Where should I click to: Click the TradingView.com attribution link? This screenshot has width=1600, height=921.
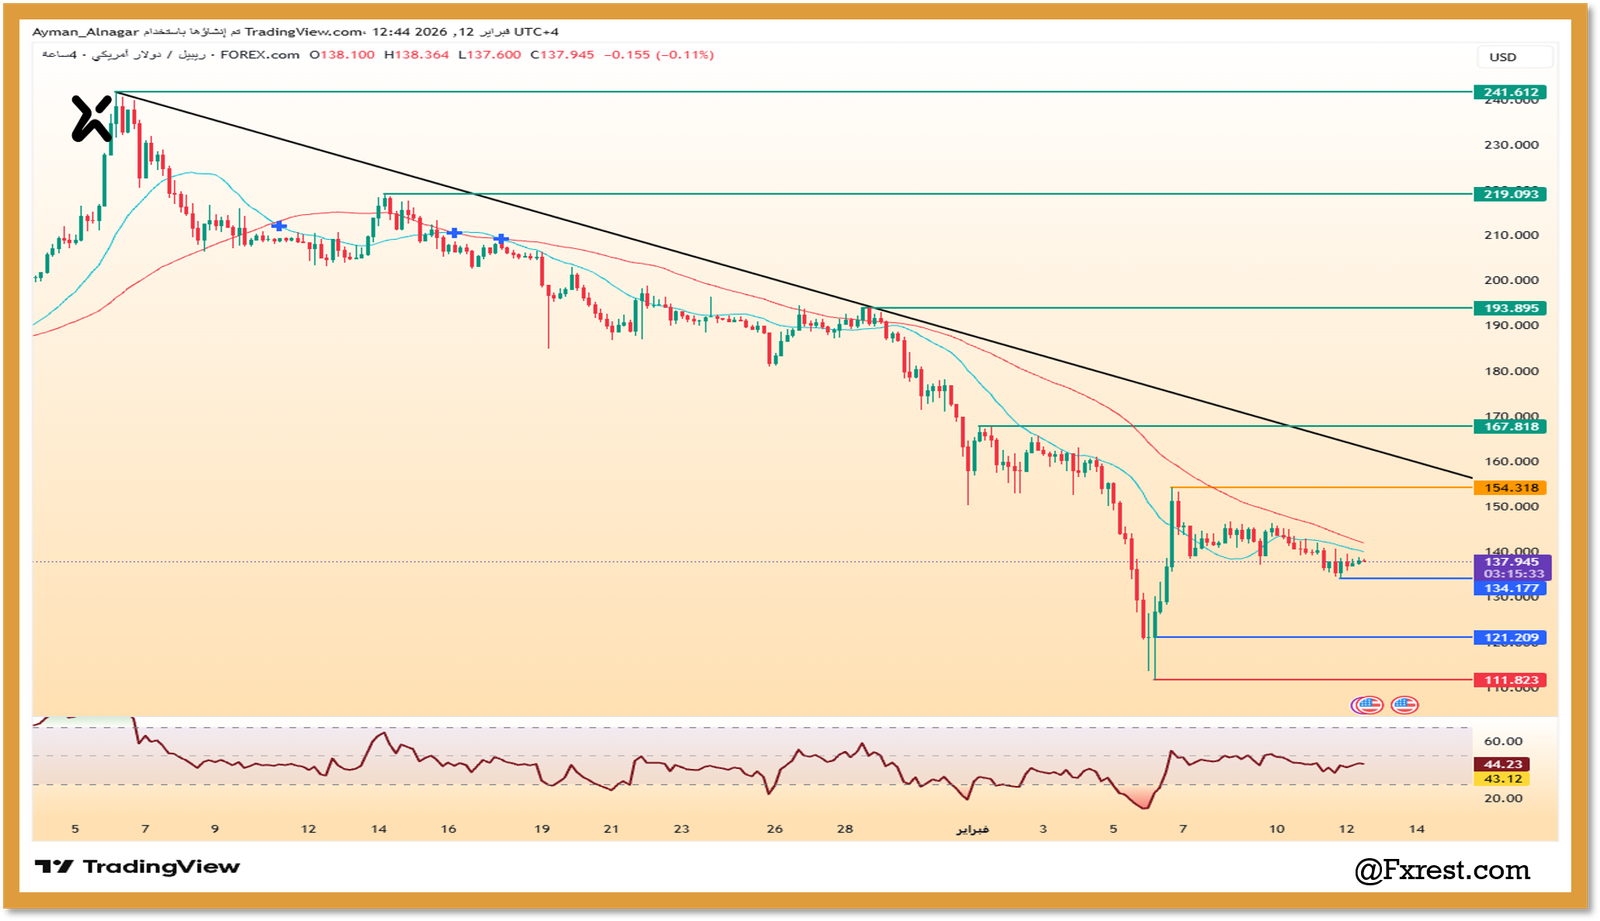tap(303, 31)
